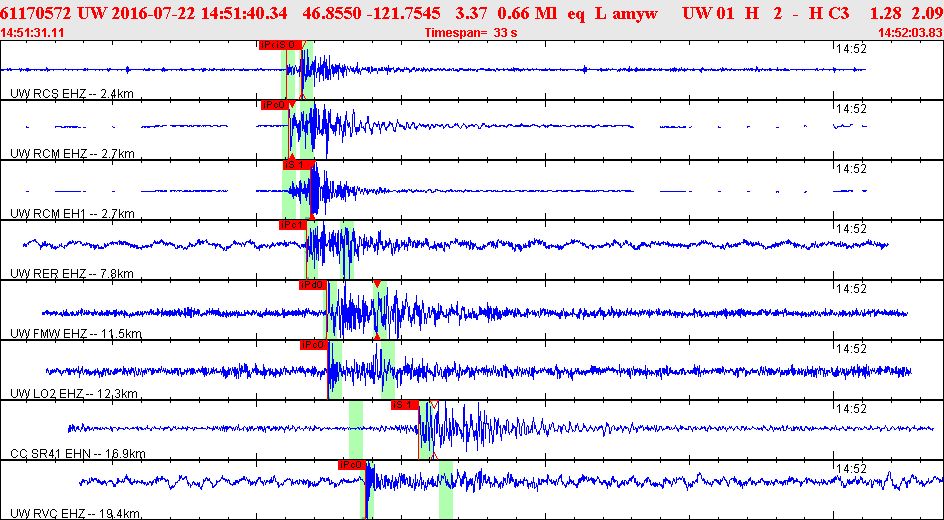Select the UW RVC EHZ 19.4km label
944x520 pixels.
pyautogui.click(x=75, y=513)
